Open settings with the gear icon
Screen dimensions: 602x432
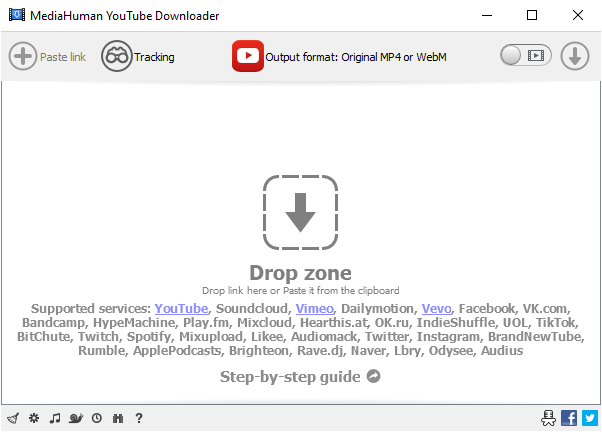tap(34, 418)
